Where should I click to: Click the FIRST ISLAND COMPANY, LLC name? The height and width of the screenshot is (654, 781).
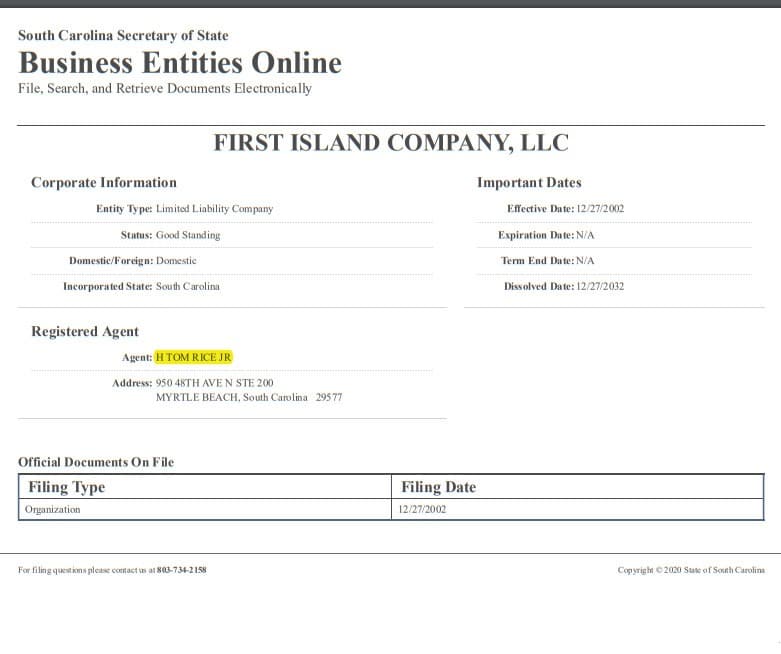click(391, 143)
